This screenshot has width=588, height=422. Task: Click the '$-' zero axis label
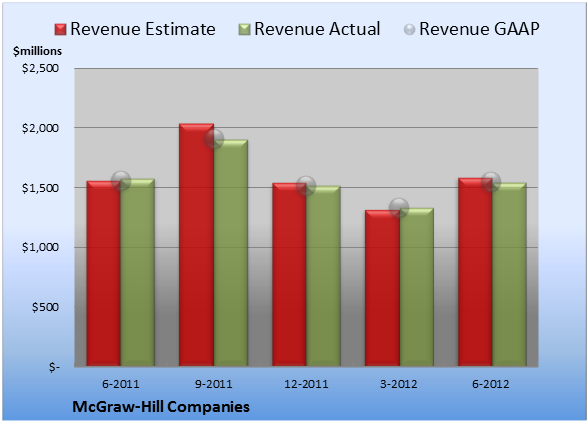[54, 367]
